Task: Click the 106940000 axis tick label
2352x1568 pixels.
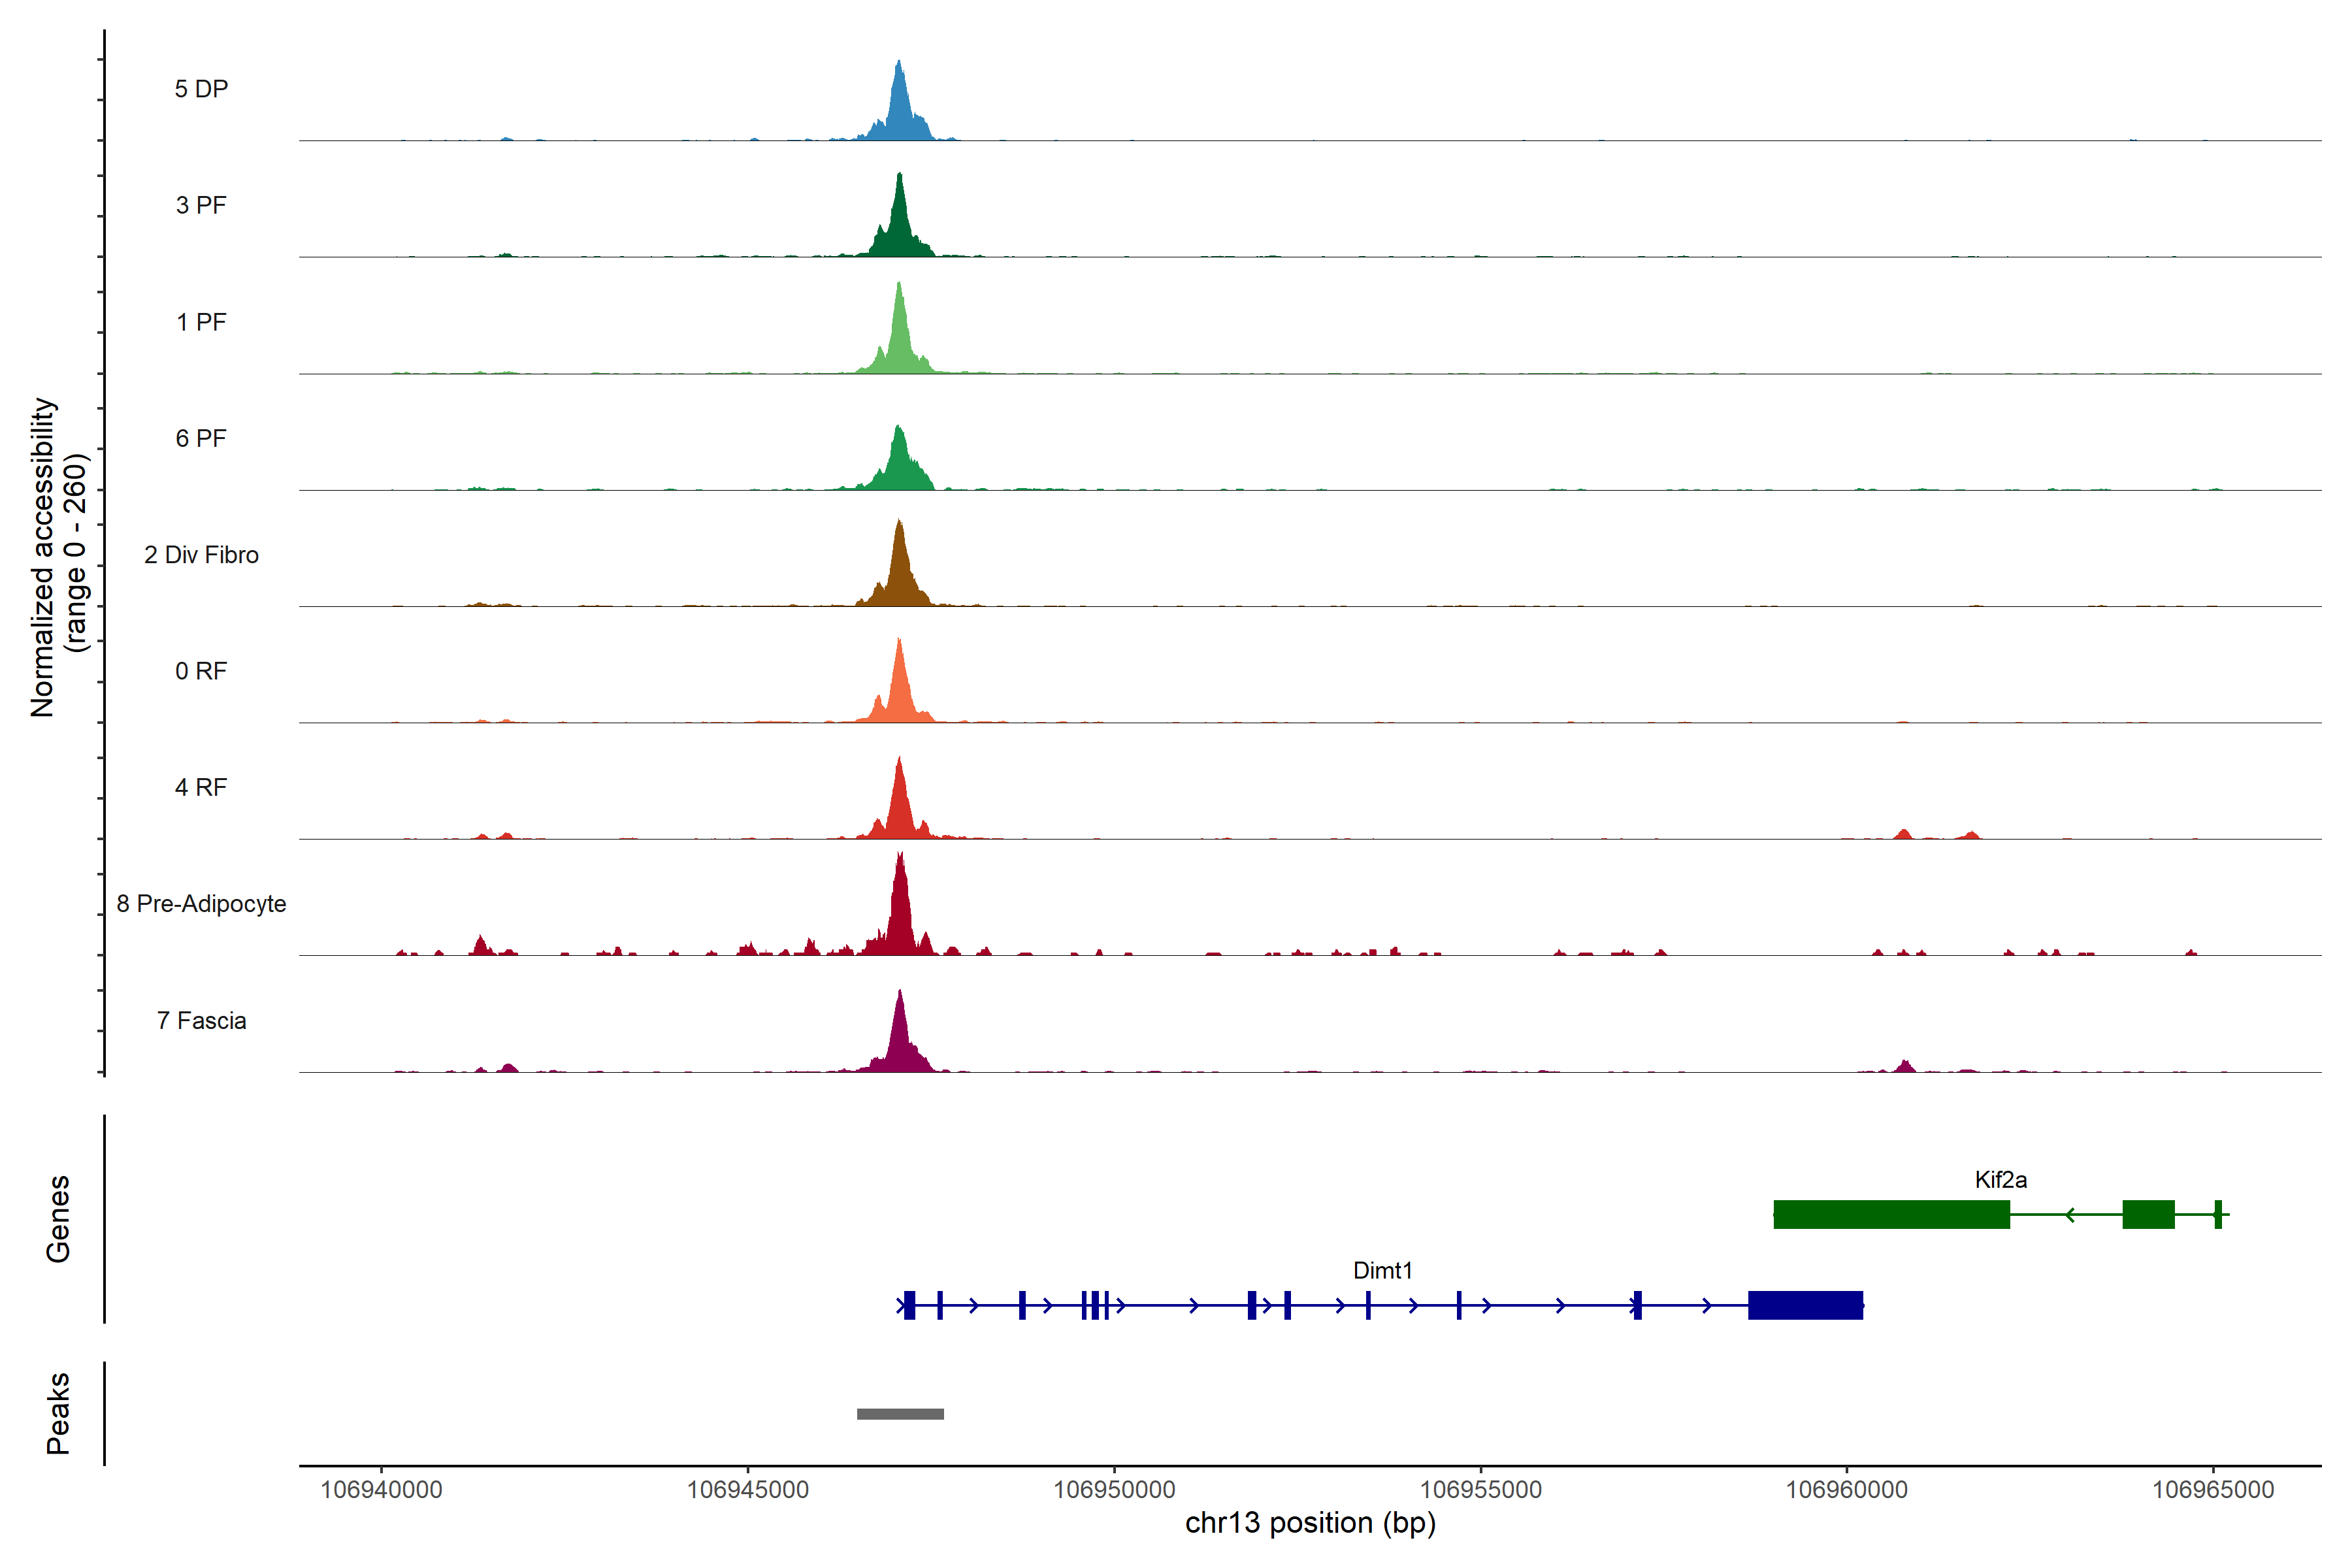Action: pos(381,1489)
